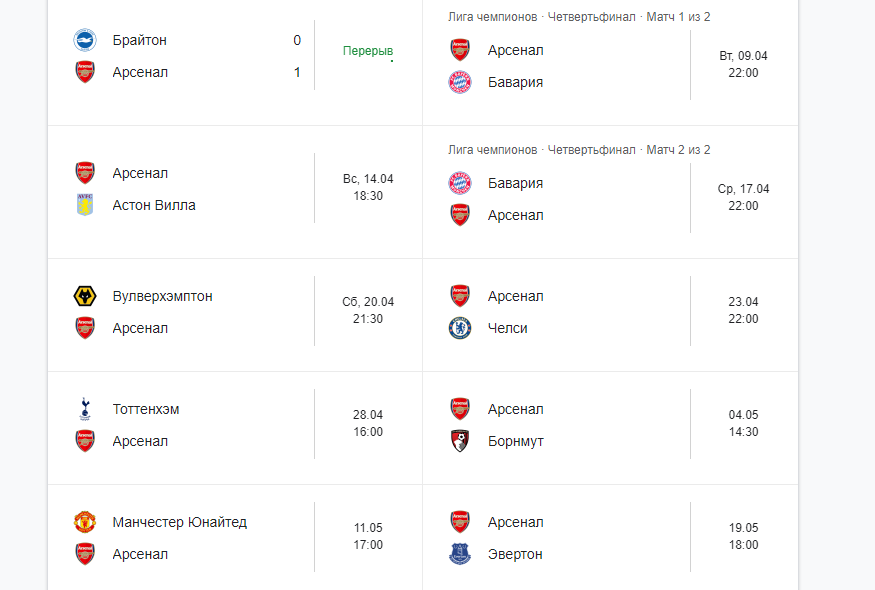The image size is (875, 590).
Task: Open the live match status Перерыв
Action: click(x=368, y=51)
